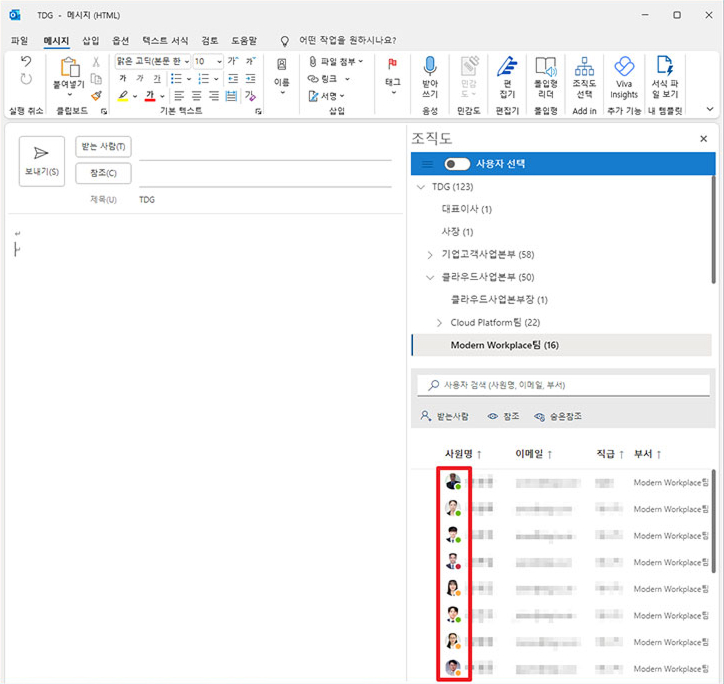Open font color dropdown arrow
Image resolution: width=724 pixels, height=684 pixels.
[162, 97]
